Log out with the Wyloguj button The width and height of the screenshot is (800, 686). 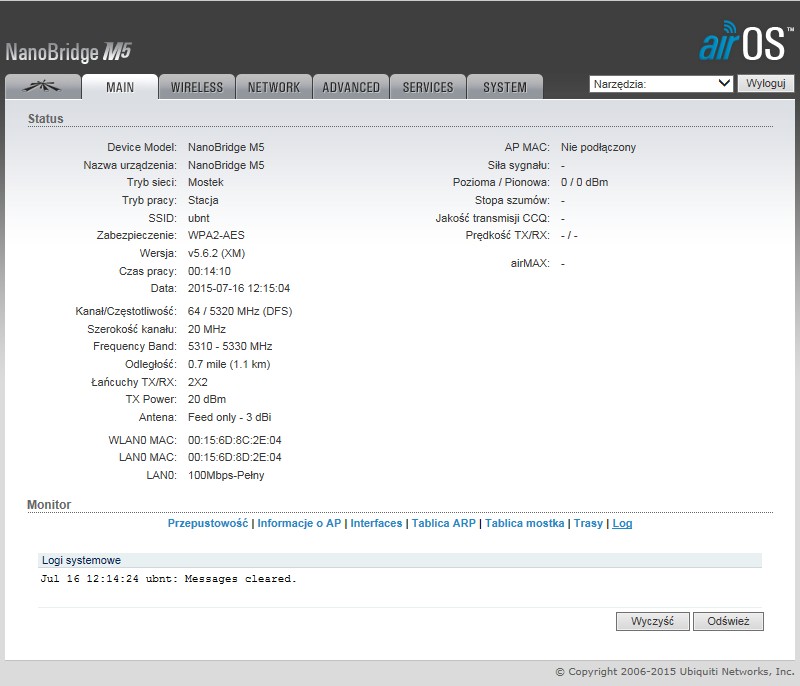pos(766,84)
